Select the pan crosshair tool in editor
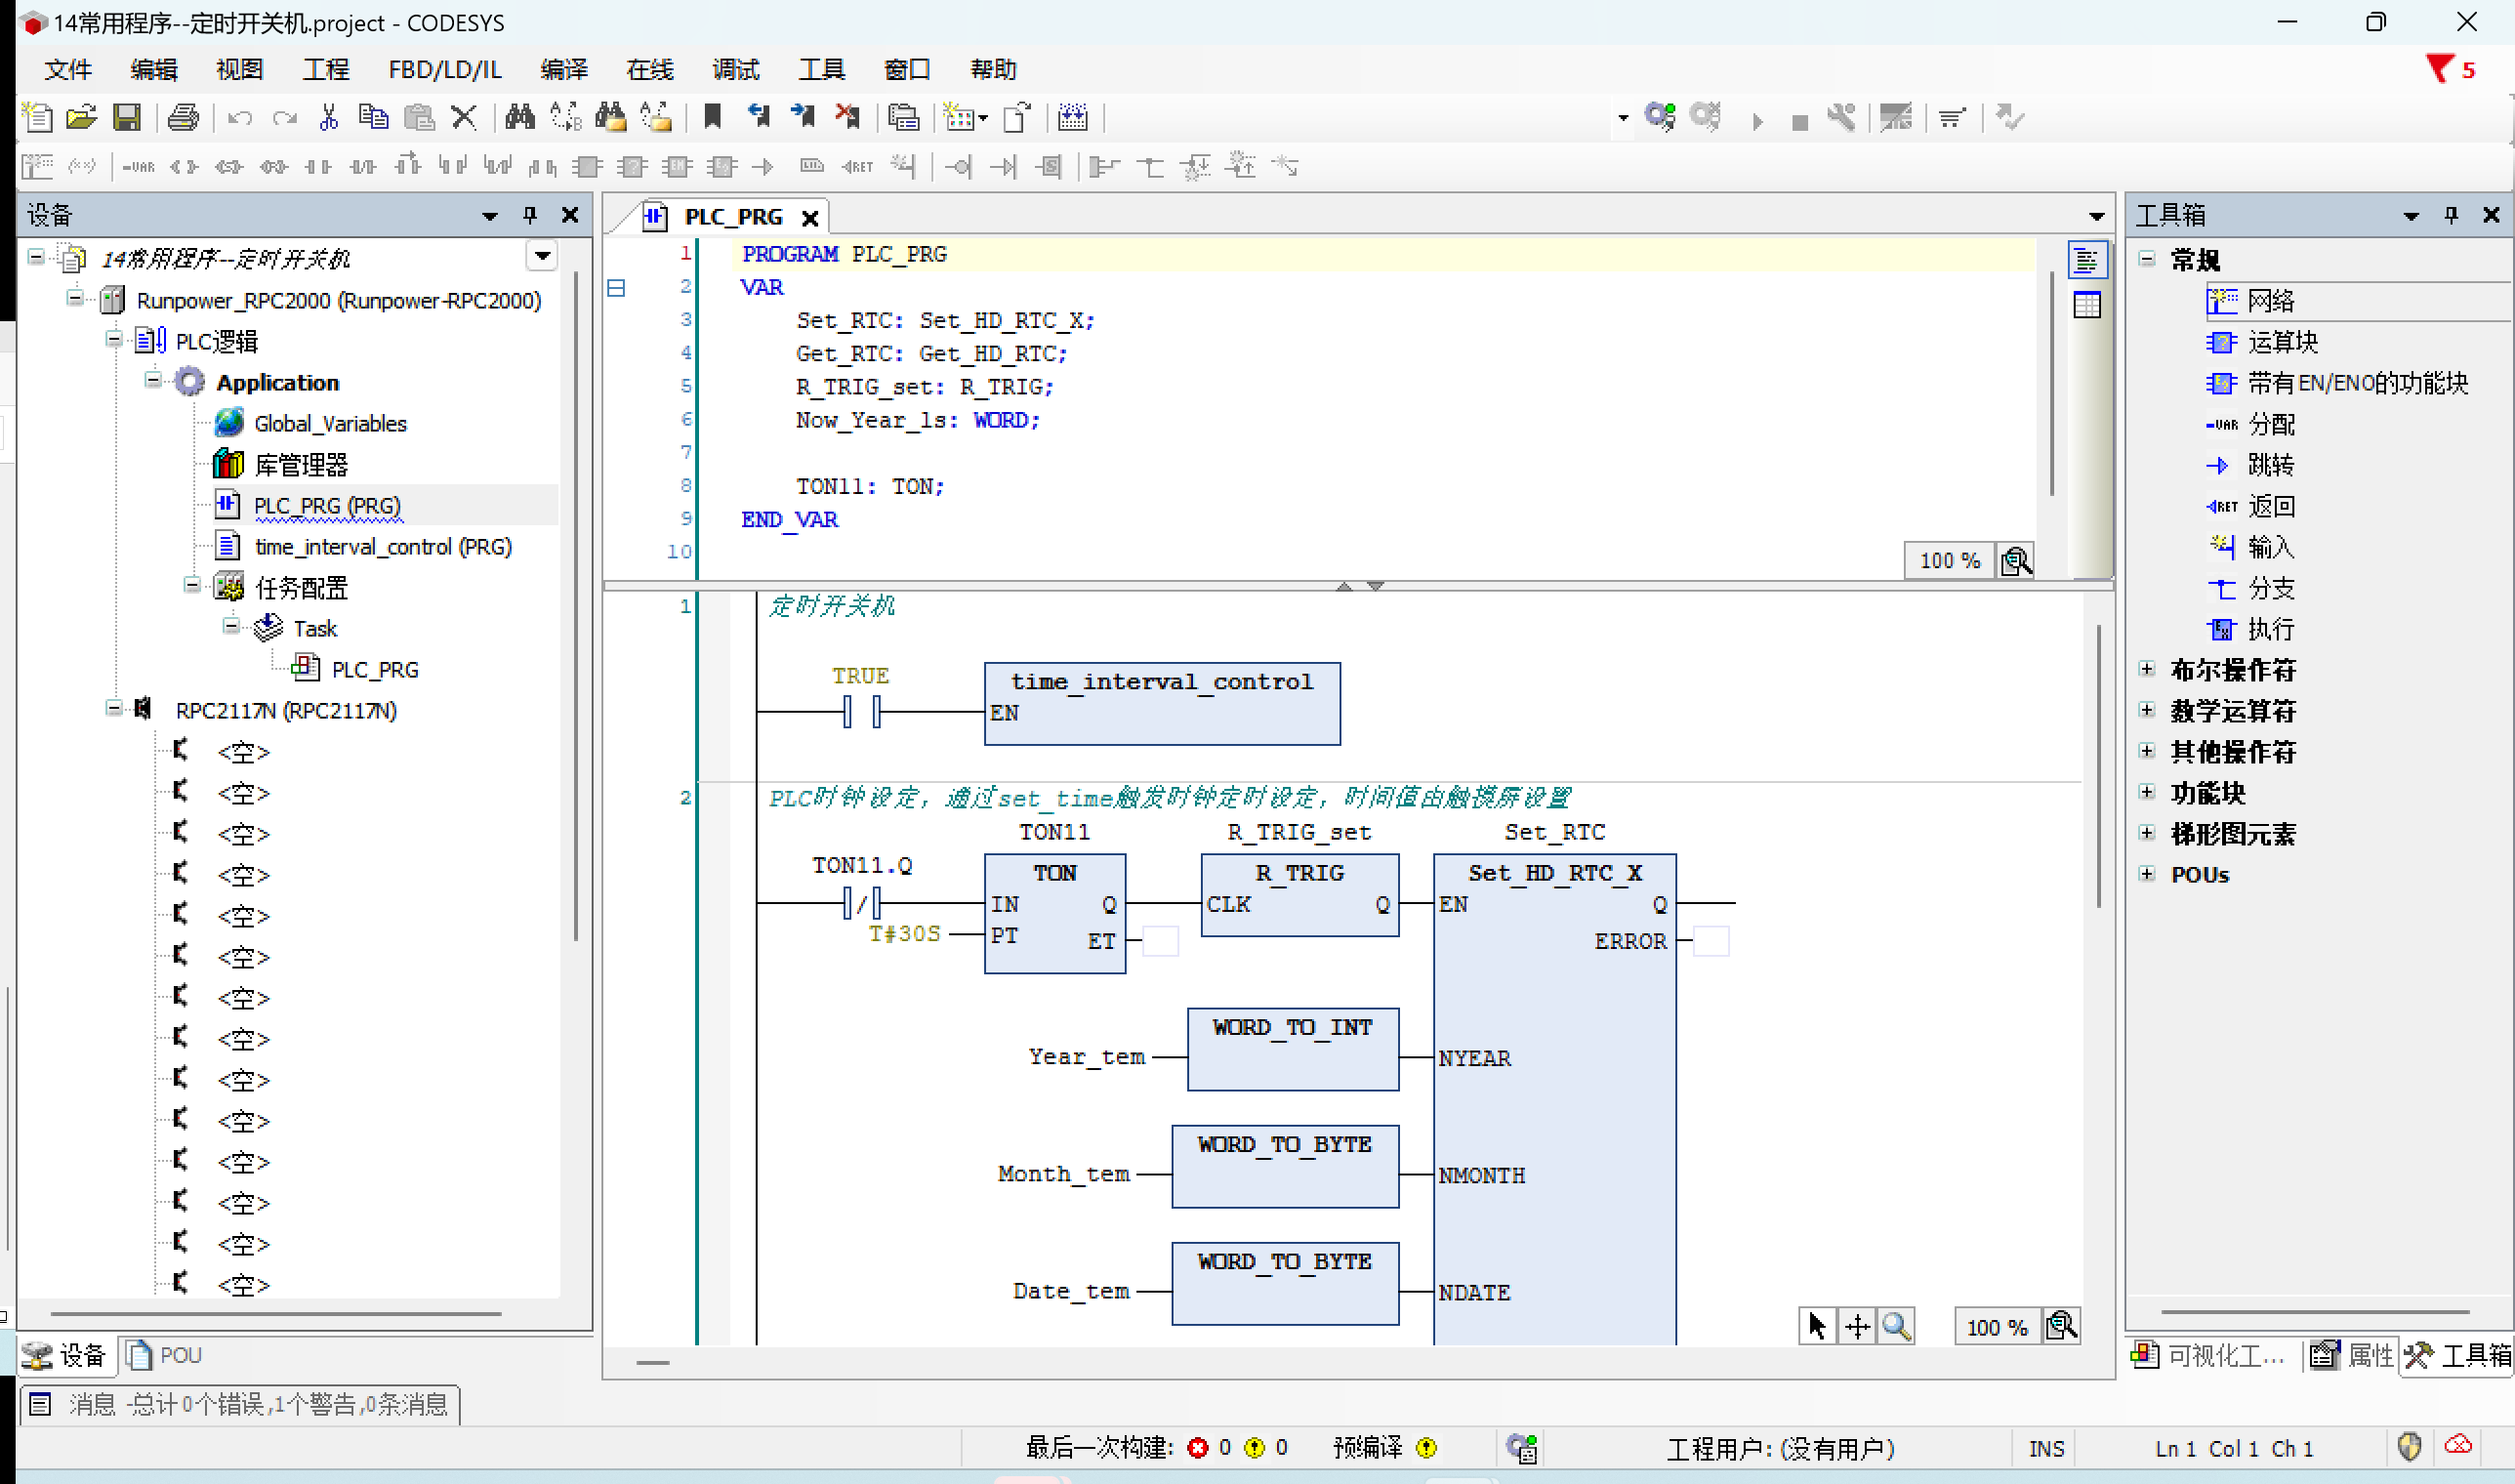 [x=1857, y=1326]
